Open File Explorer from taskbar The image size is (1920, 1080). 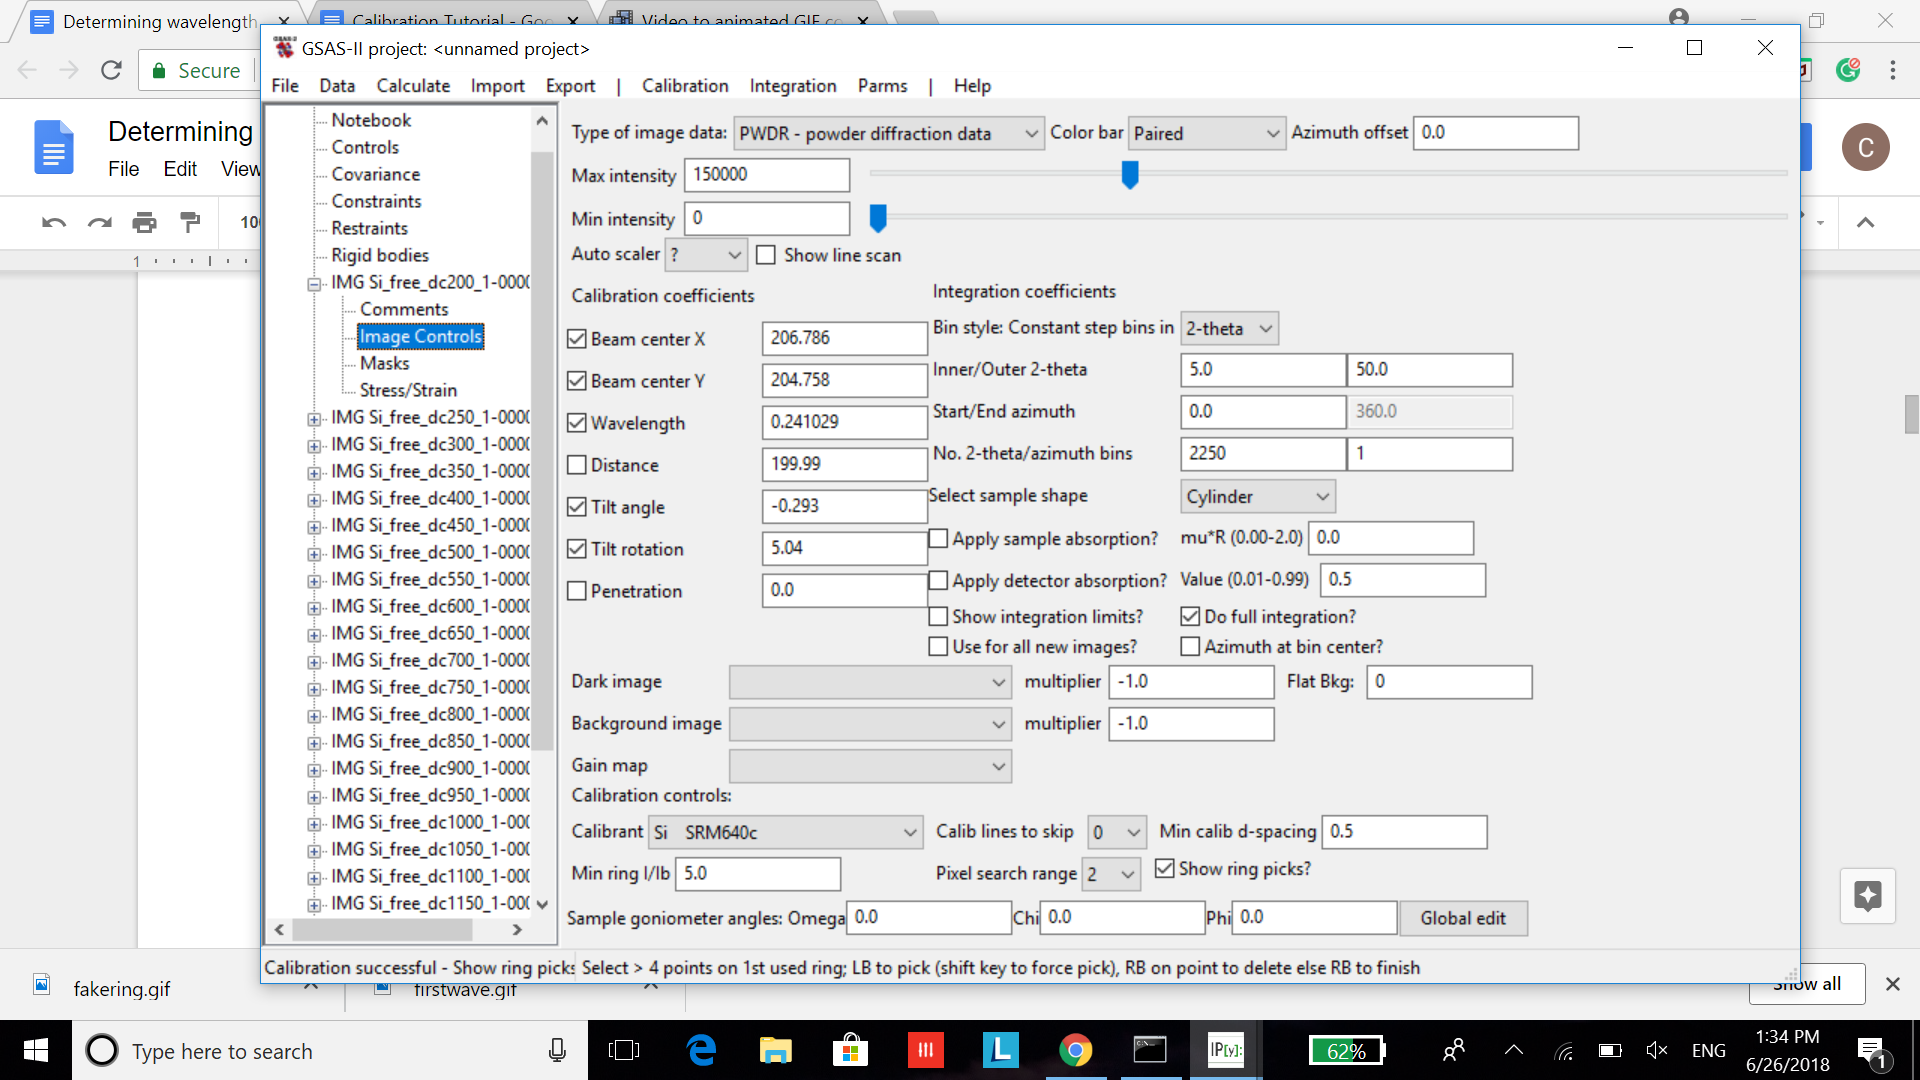(x=775, y=1050)
